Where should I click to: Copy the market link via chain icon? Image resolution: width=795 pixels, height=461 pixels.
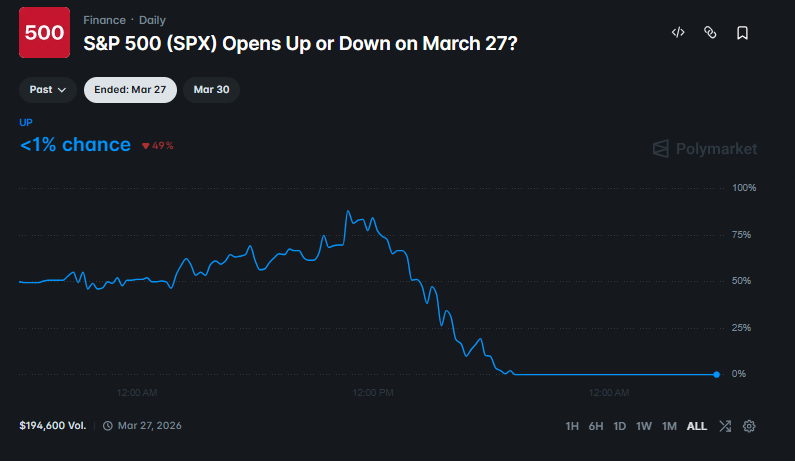[710, 33]
